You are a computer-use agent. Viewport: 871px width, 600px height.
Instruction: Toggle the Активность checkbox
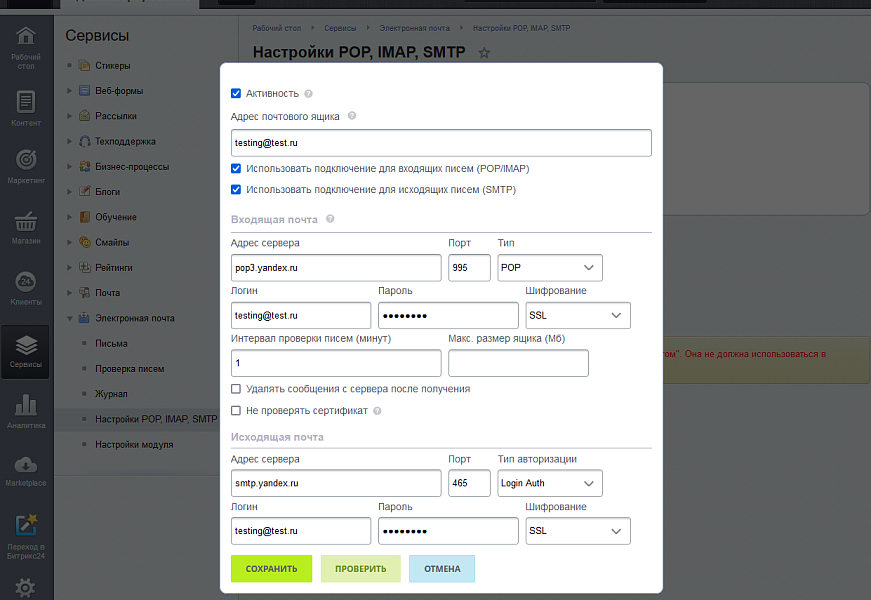(x=236, y=93)
